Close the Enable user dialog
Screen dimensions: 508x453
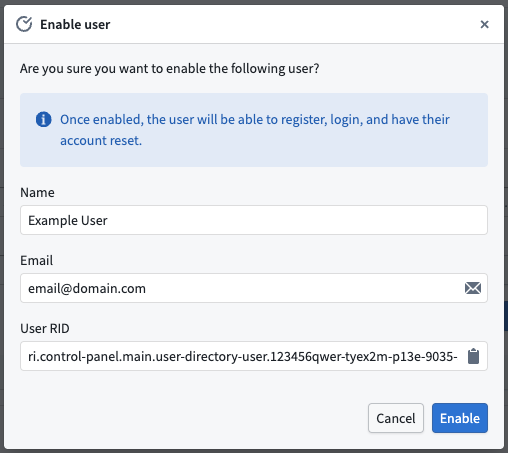coord(484,24)
